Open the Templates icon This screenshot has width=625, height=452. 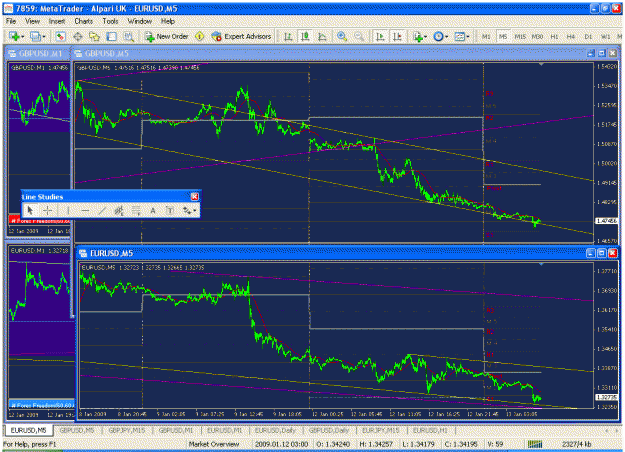tap(460, 37)
